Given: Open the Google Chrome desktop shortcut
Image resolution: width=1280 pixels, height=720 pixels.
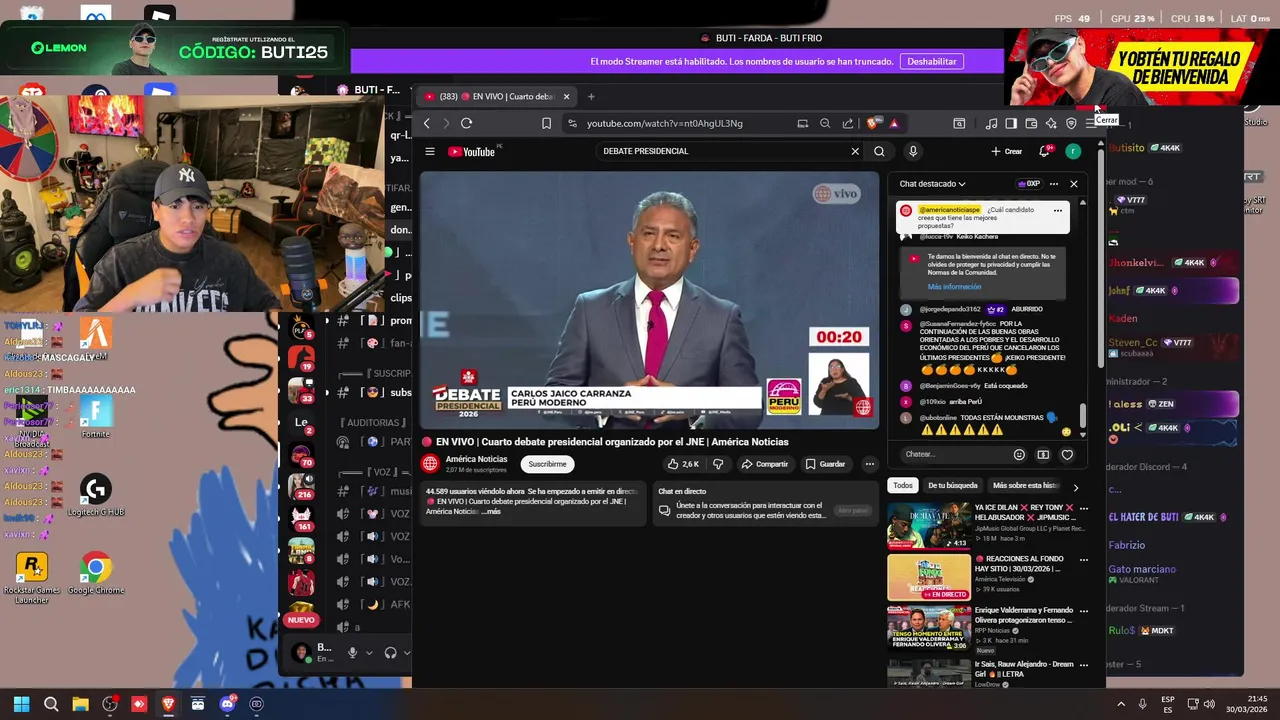Looking at the screenshot, I should (95, 574).
